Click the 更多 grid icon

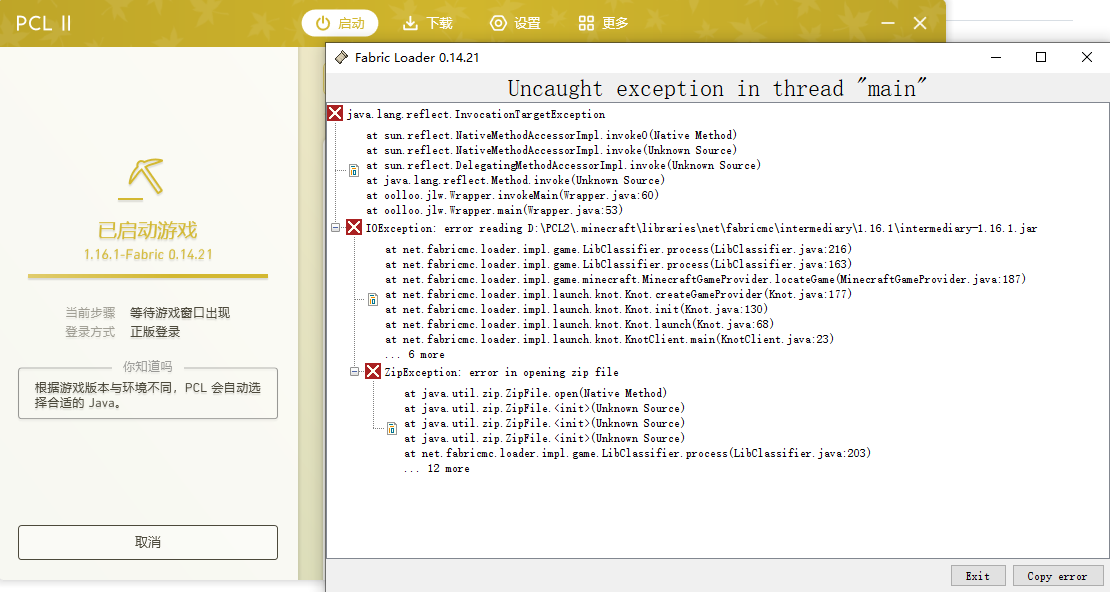(x=585, y=23)
